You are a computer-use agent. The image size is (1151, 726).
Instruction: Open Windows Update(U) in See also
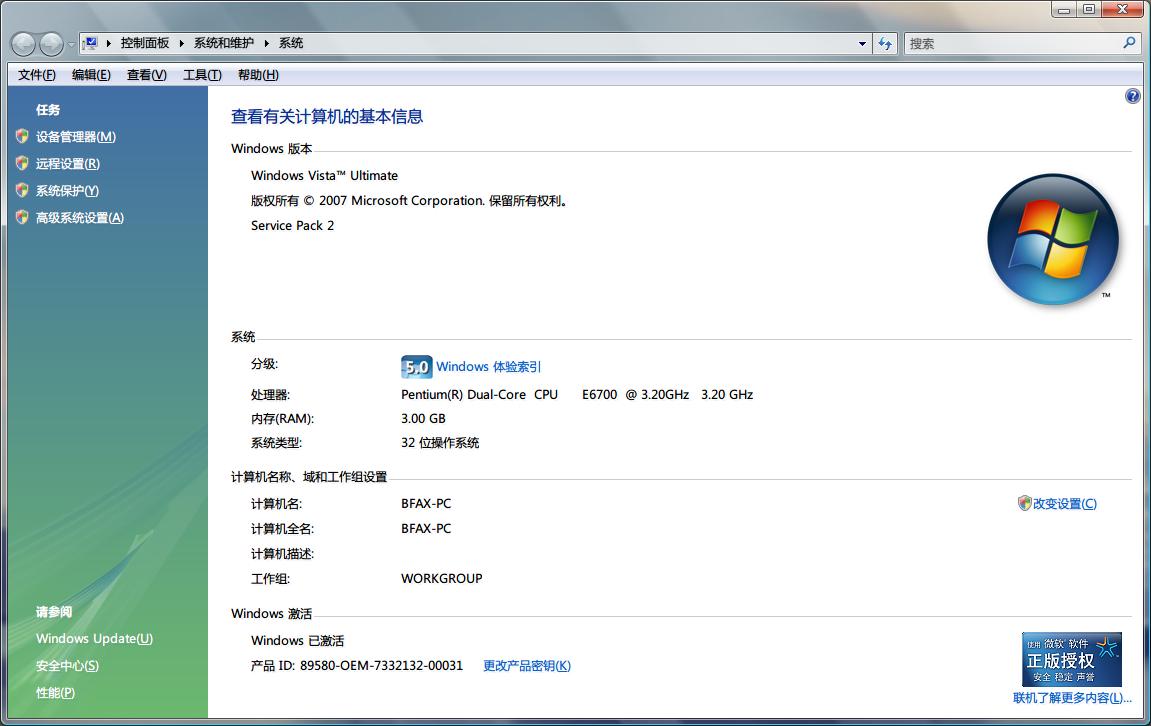point(95,639)
